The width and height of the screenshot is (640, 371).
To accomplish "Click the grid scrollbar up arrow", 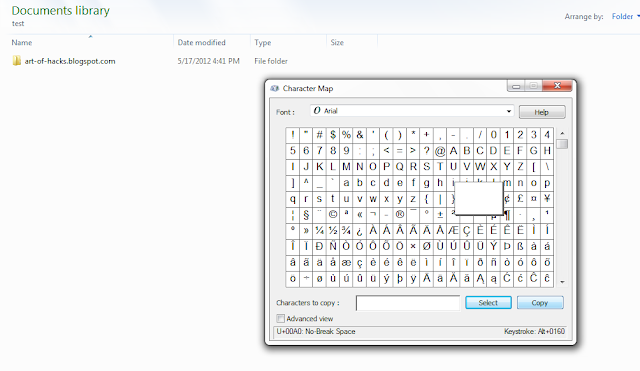I will pos(562,133).
